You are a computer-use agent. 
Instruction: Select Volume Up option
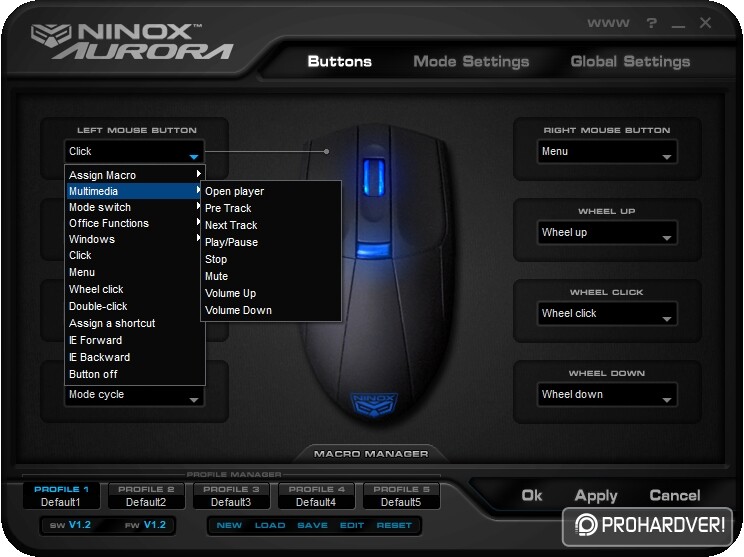[x=271, y=293]
